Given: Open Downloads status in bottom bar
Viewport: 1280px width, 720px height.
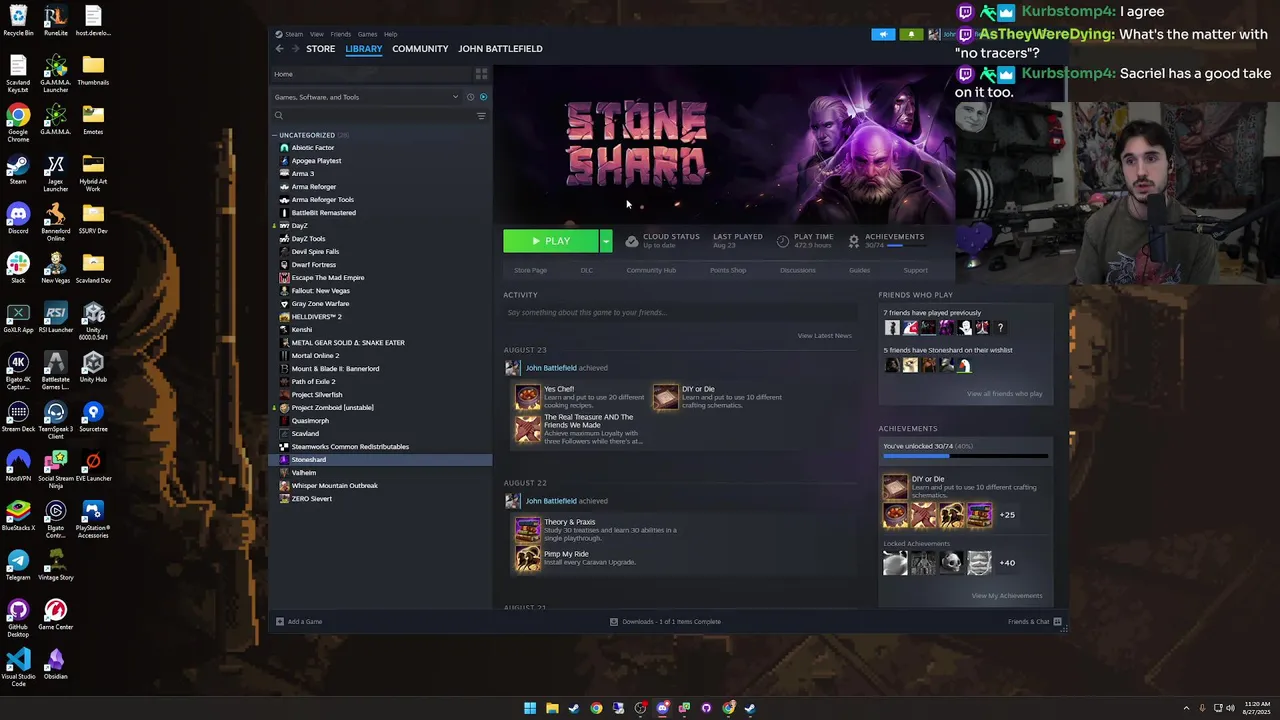Looking at the screenshot, I should pyautogui.click(x=665, y=622).
